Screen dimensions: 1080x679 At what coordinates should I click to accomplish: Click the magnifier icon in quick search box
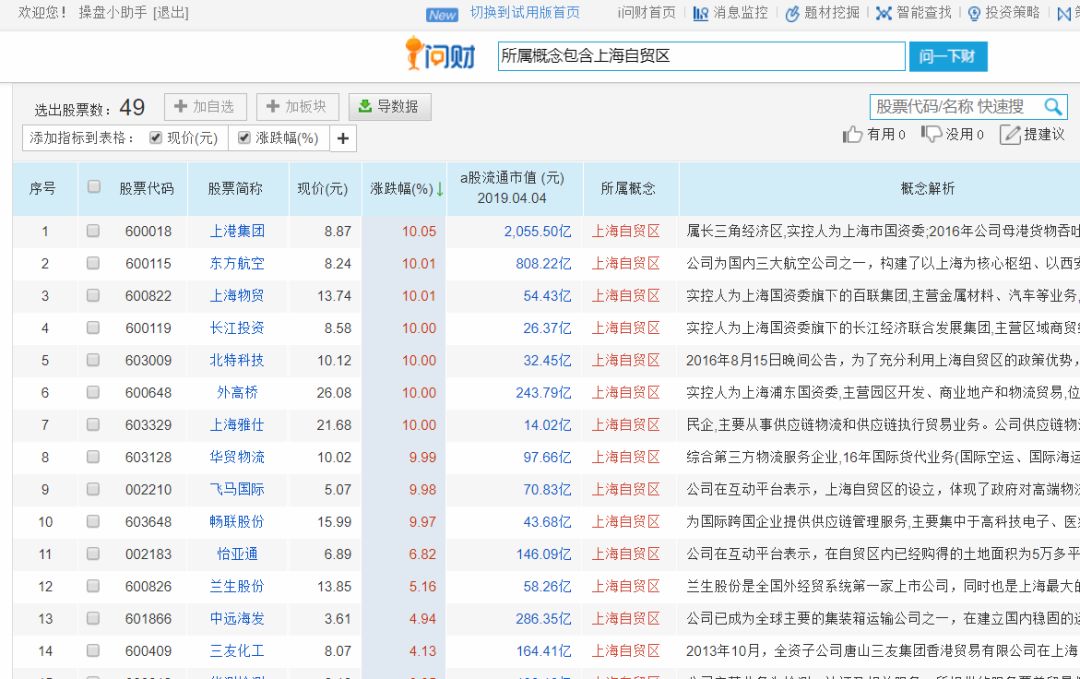[x=1051, y=106]
